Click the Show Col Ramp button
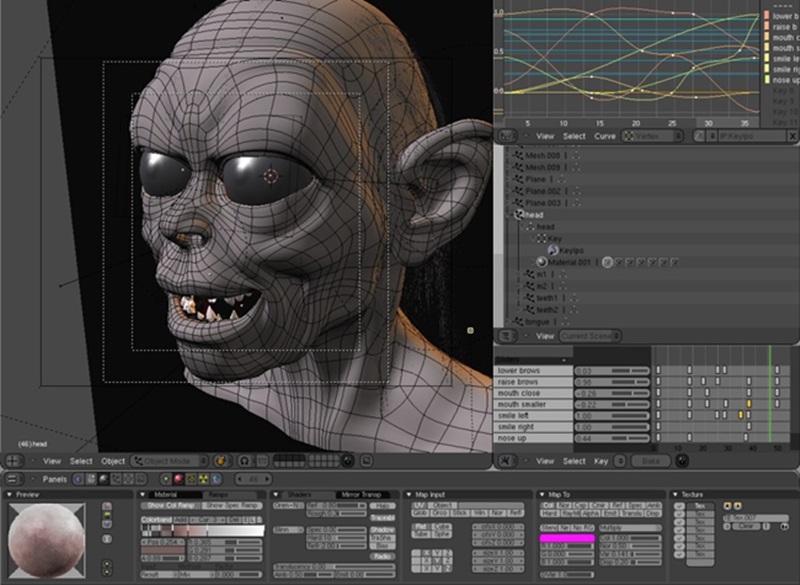Image resolution: width=800 pixels, height=585 pixels. pyautogui.click(x=170, y=505)
